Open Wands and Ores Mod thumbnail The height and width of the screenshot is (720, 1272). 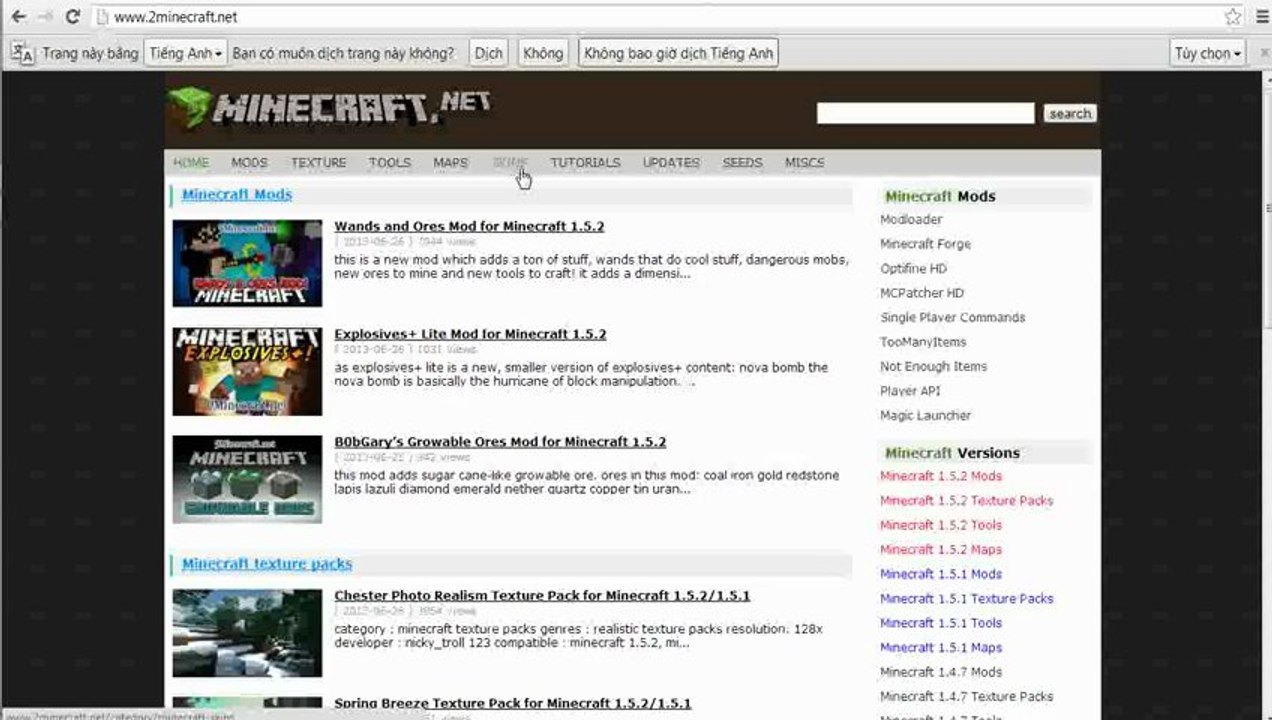(x=247, y=263)
